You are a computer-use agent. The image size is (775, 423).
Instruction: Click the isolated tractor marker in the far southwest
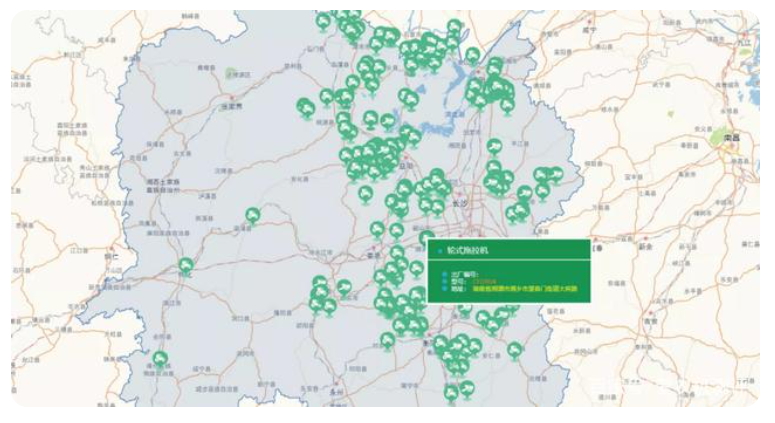(160, 360)
